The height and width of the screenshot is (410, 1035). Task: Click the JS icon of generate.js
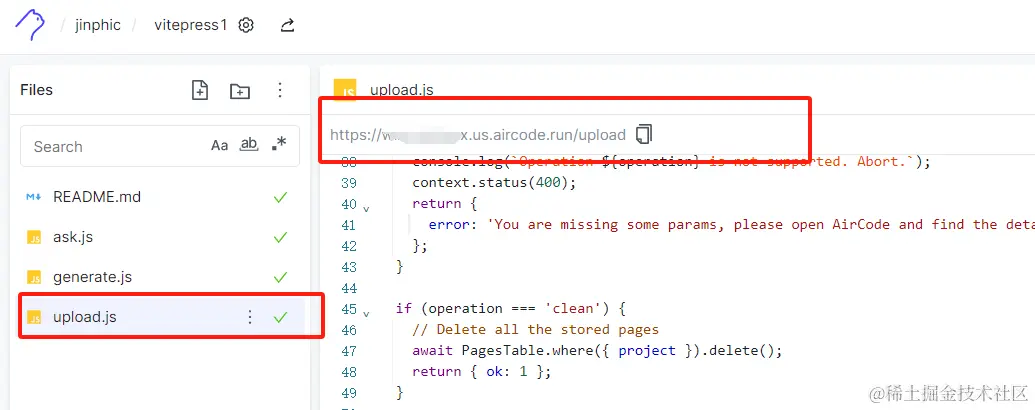click(34, 277)
